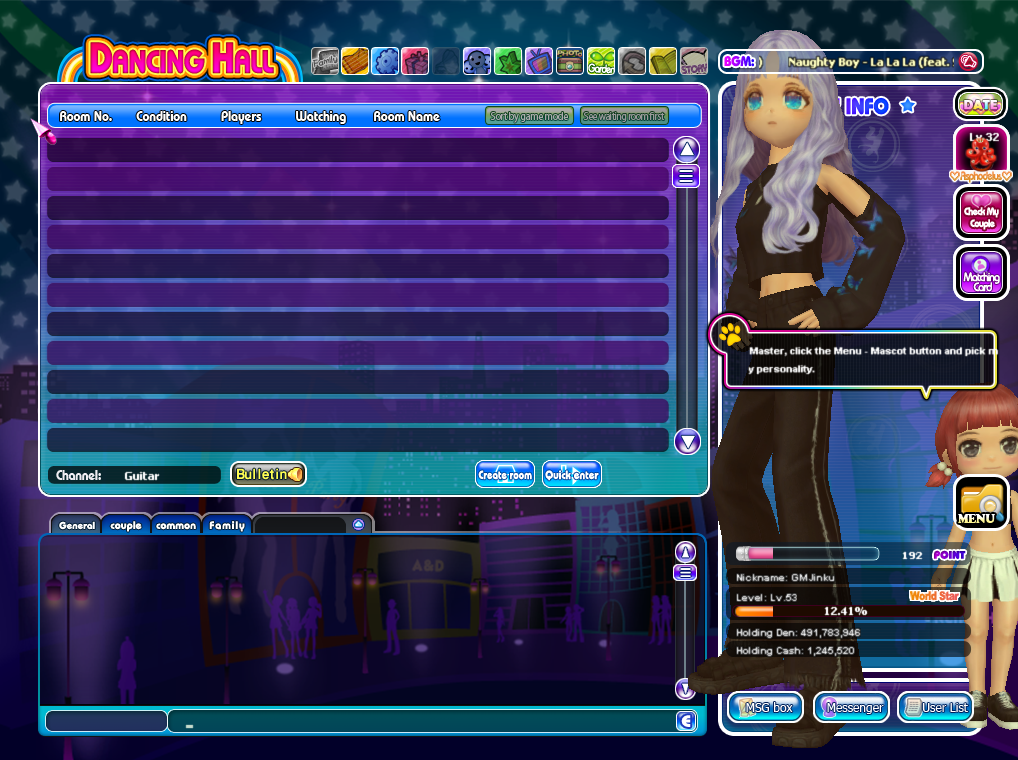The image size is (1018, 760).
Task: Click the Matching Card icon
Action: click(981, 271)
